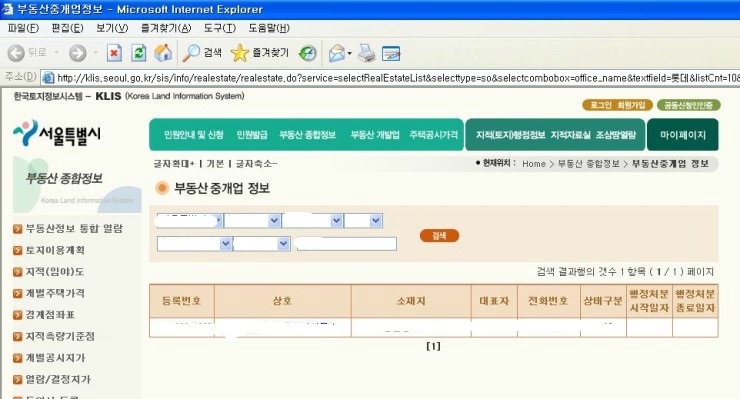Click the search text input field
This screenshot has height=399, width=740.
(x=345, y=244)
